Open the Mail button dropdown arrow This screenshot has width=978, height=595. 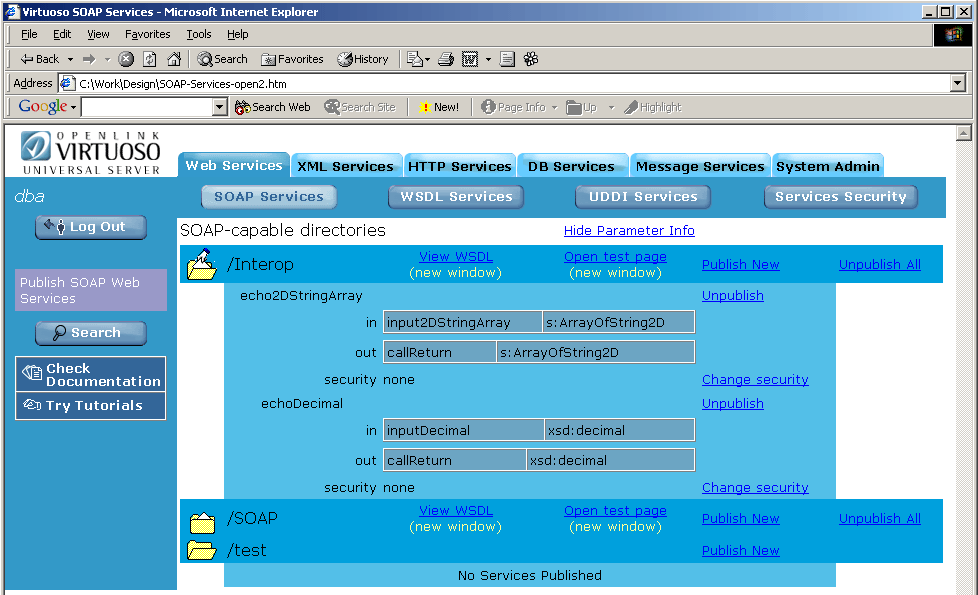pyautogui.click(x=427, y=59)
